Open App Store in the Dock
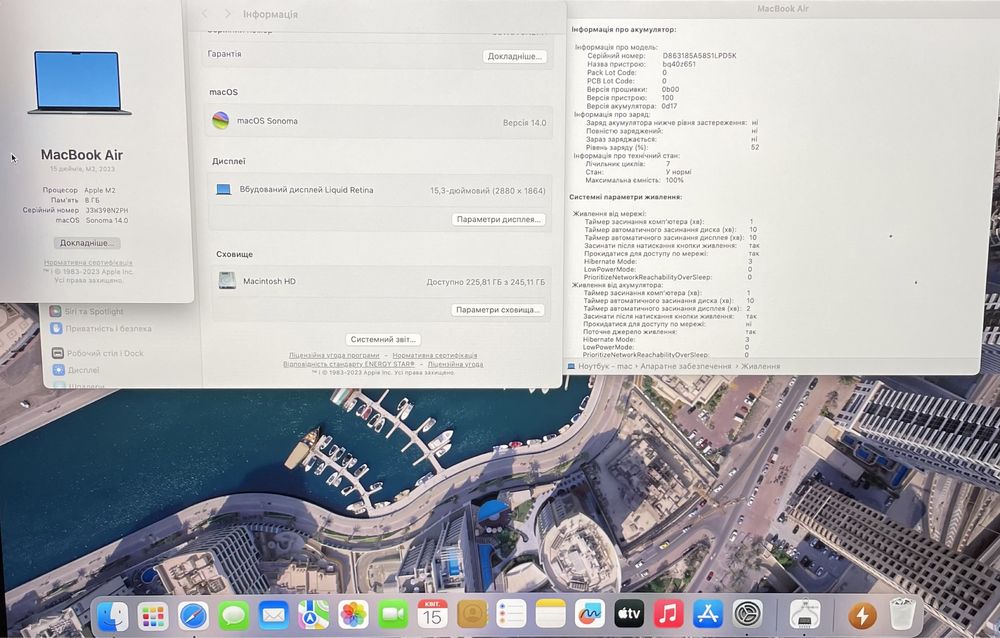Viewport: 1000px width, 638px height. 708,614
